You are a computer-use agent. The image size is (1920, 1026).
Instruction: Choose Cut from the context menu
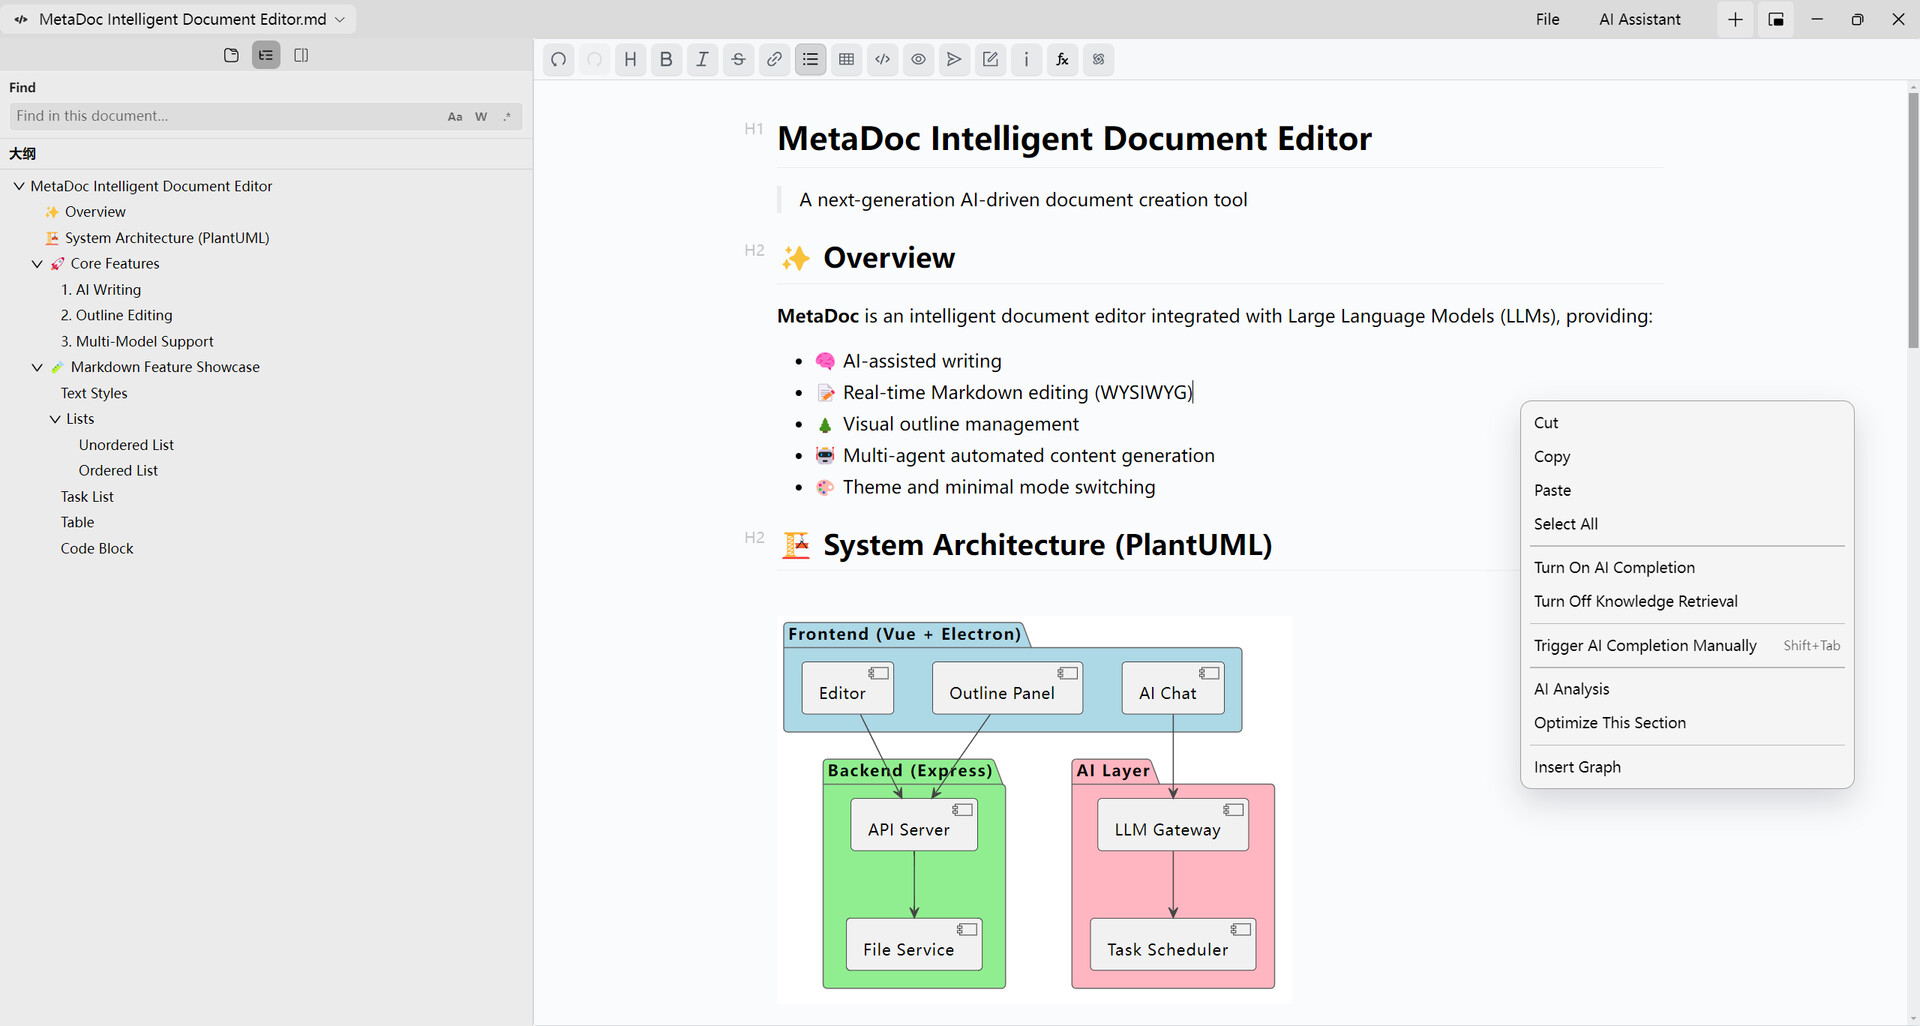click(x=1686, y=423)
